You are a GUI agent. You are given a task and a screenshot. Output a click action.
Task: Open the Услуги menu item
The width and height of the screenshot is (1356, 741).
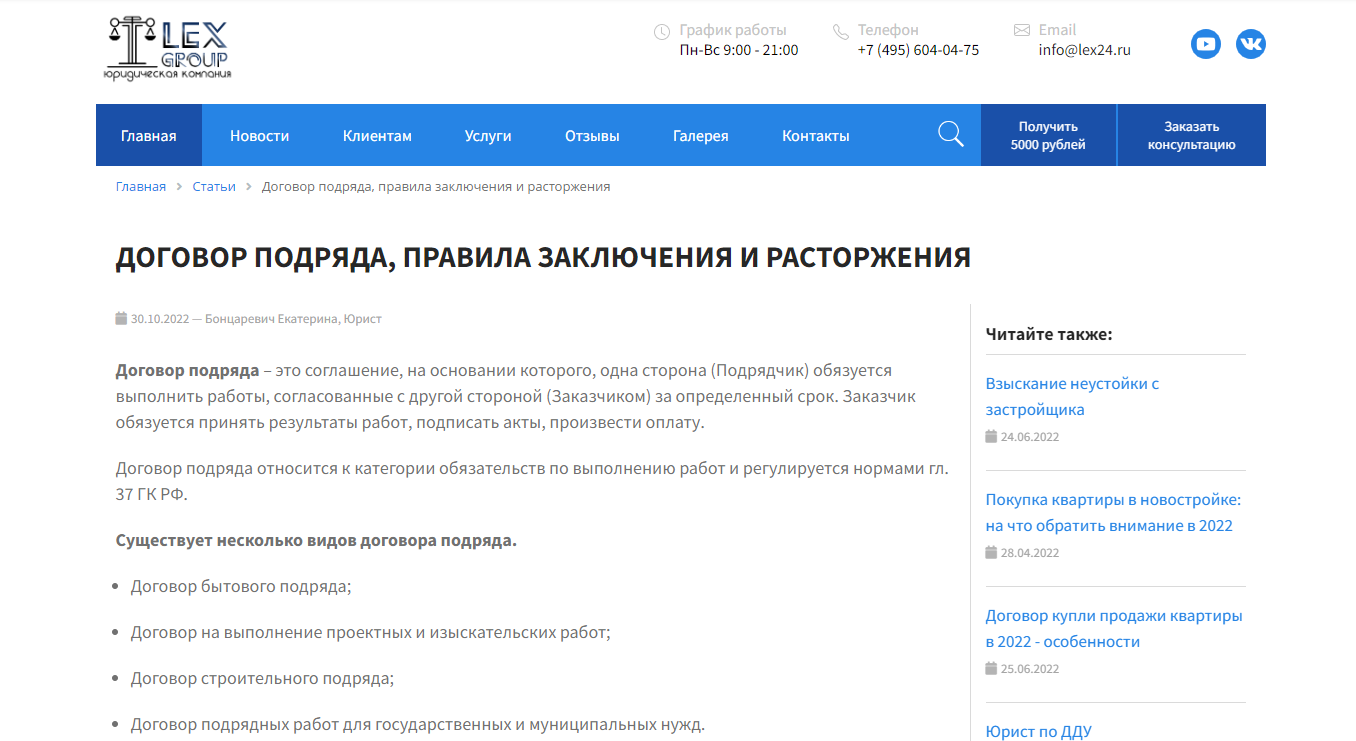click(488, 135)
